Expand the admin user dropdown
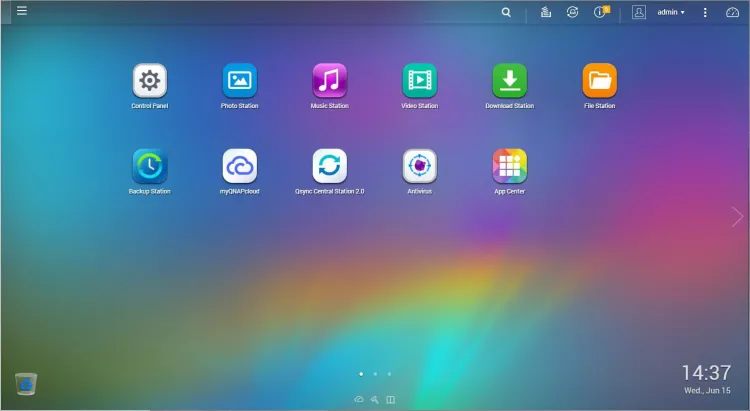The width and height of the screenshot is (750, 411). [670, 13]
